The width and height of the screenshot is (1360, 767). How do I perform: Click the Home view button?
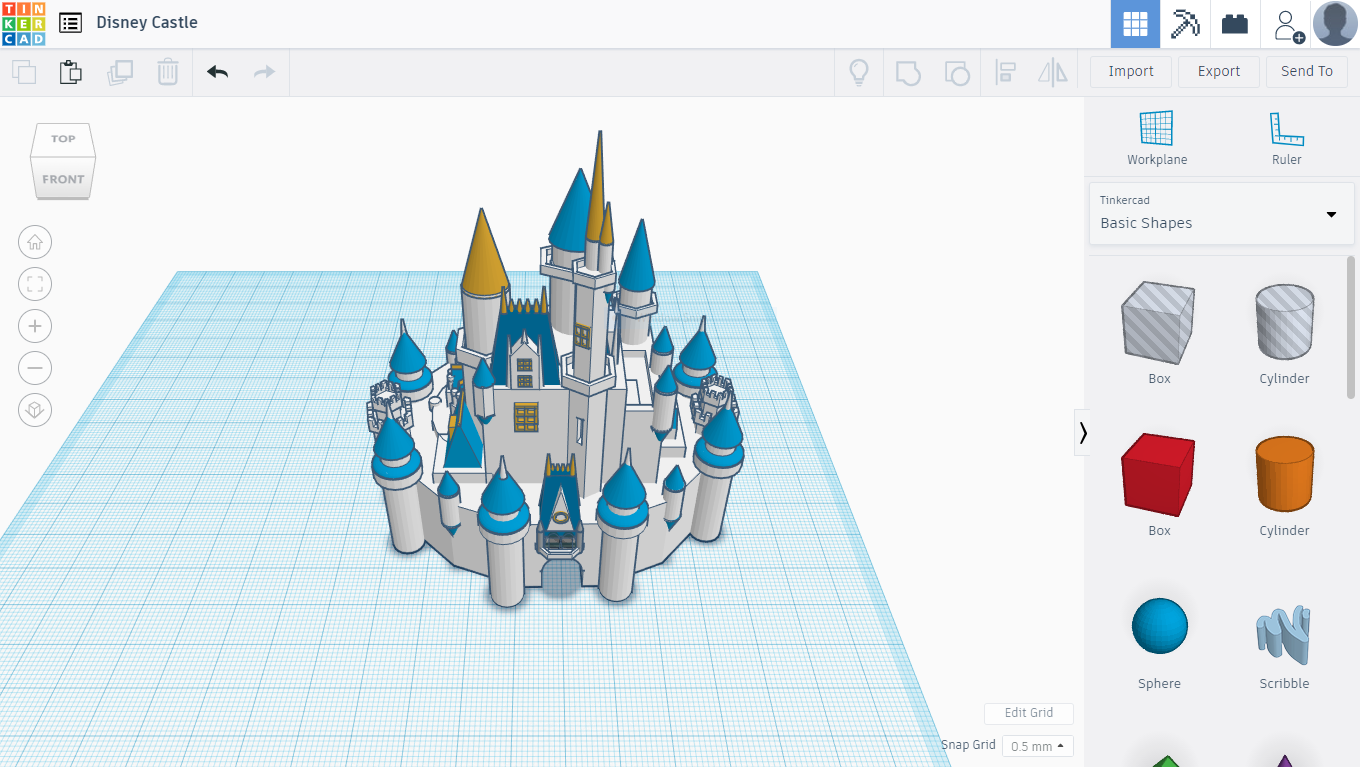point(35,242)
